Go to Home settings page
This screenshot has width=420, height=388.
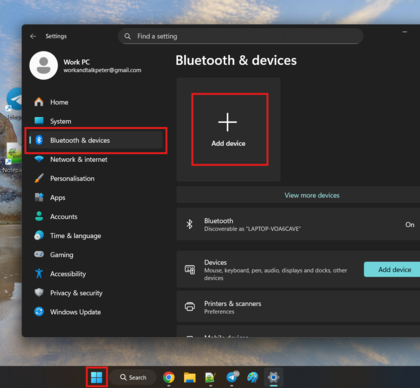tap(96, 102)
